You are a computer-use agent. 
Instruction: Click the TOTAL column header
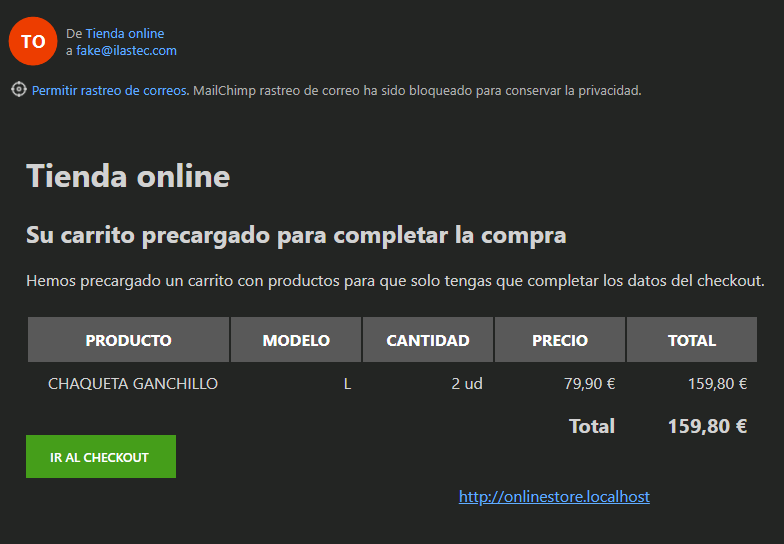pos(691,340)
